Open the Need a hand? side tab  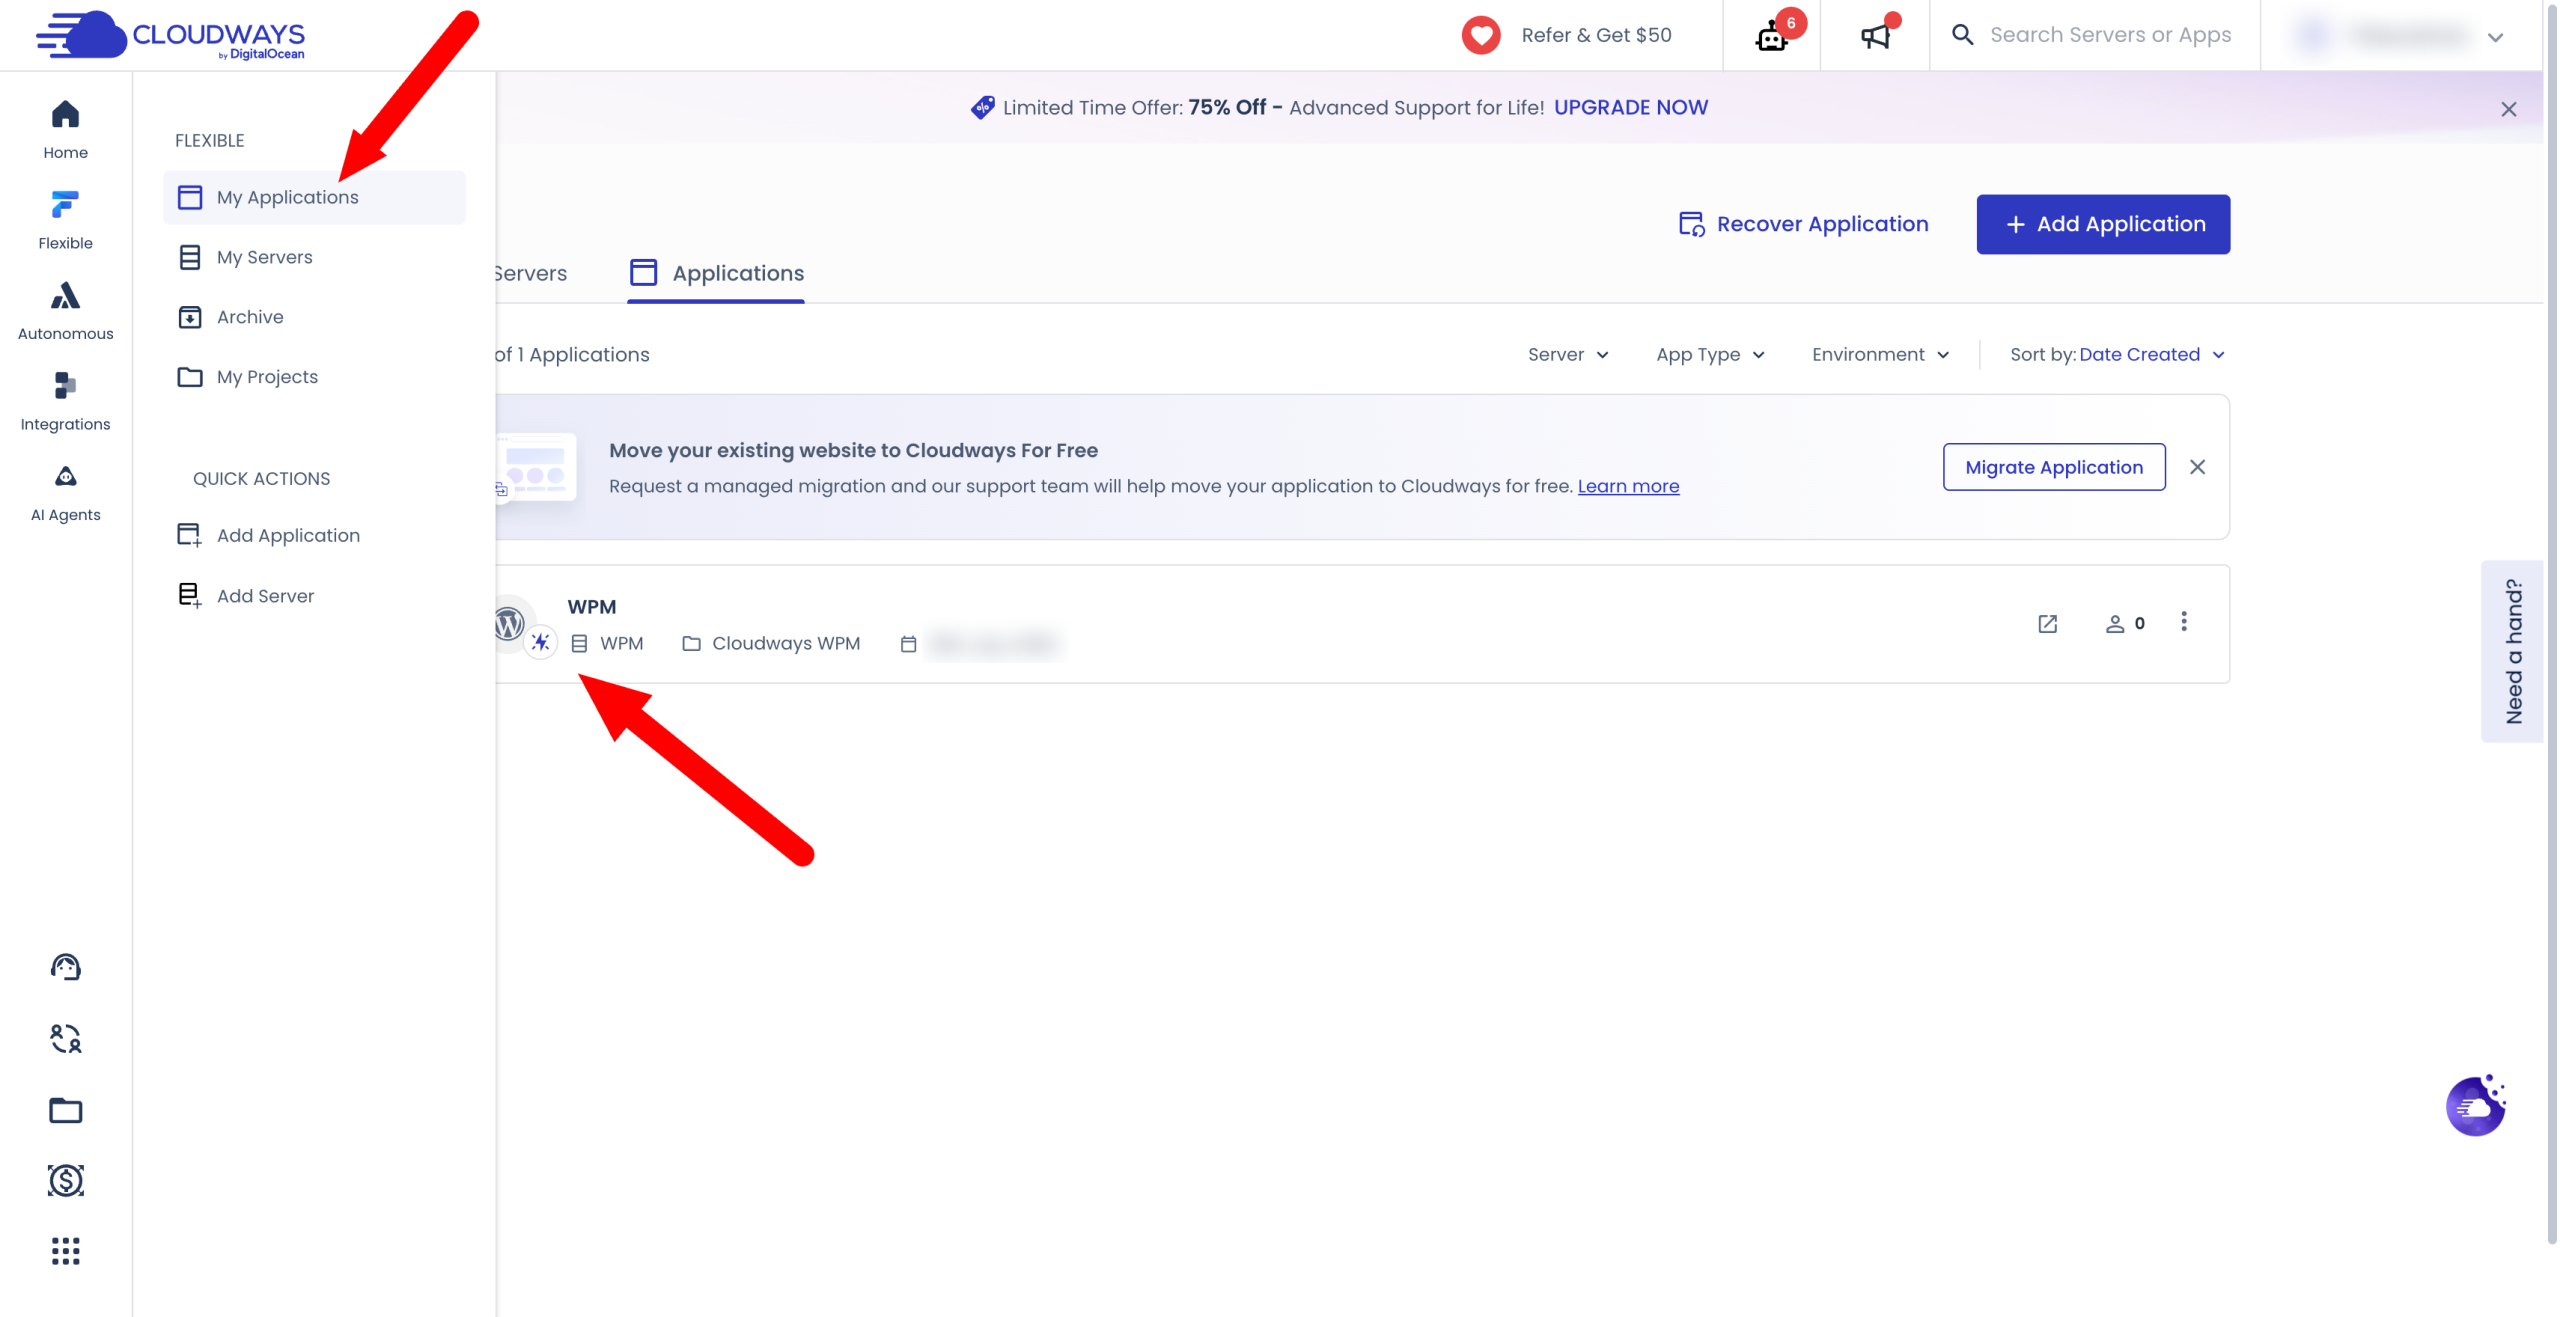click(x=2512, y=651)
